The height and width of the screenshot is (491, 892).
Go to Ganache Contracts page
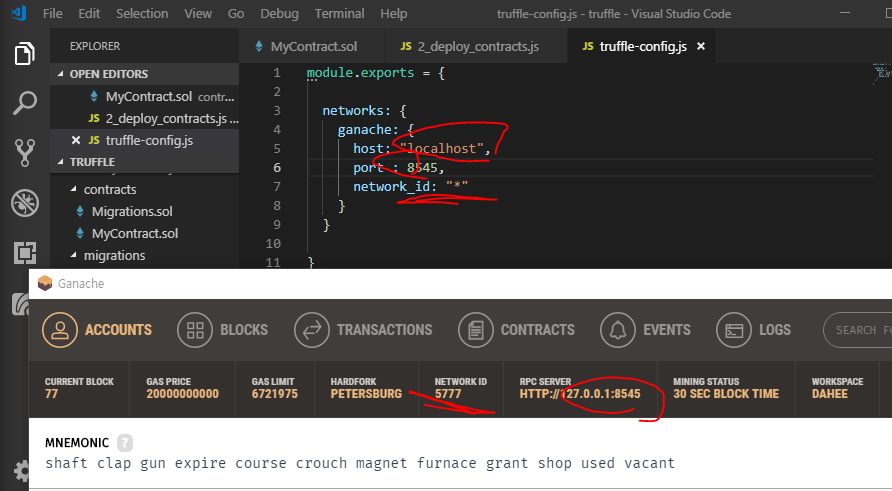pos(516,330)
